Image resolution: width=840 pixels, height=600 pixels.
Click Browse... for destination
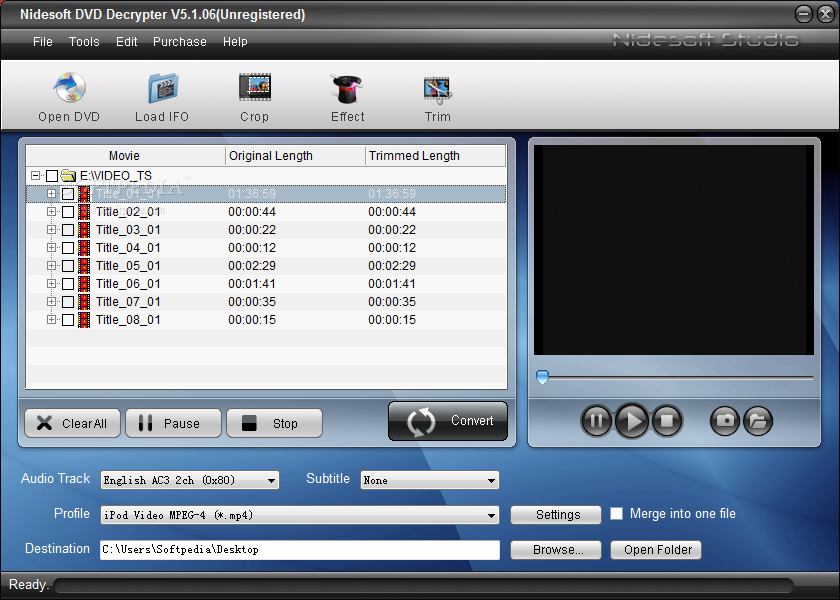pyautogui.click(x=556, y=550)
